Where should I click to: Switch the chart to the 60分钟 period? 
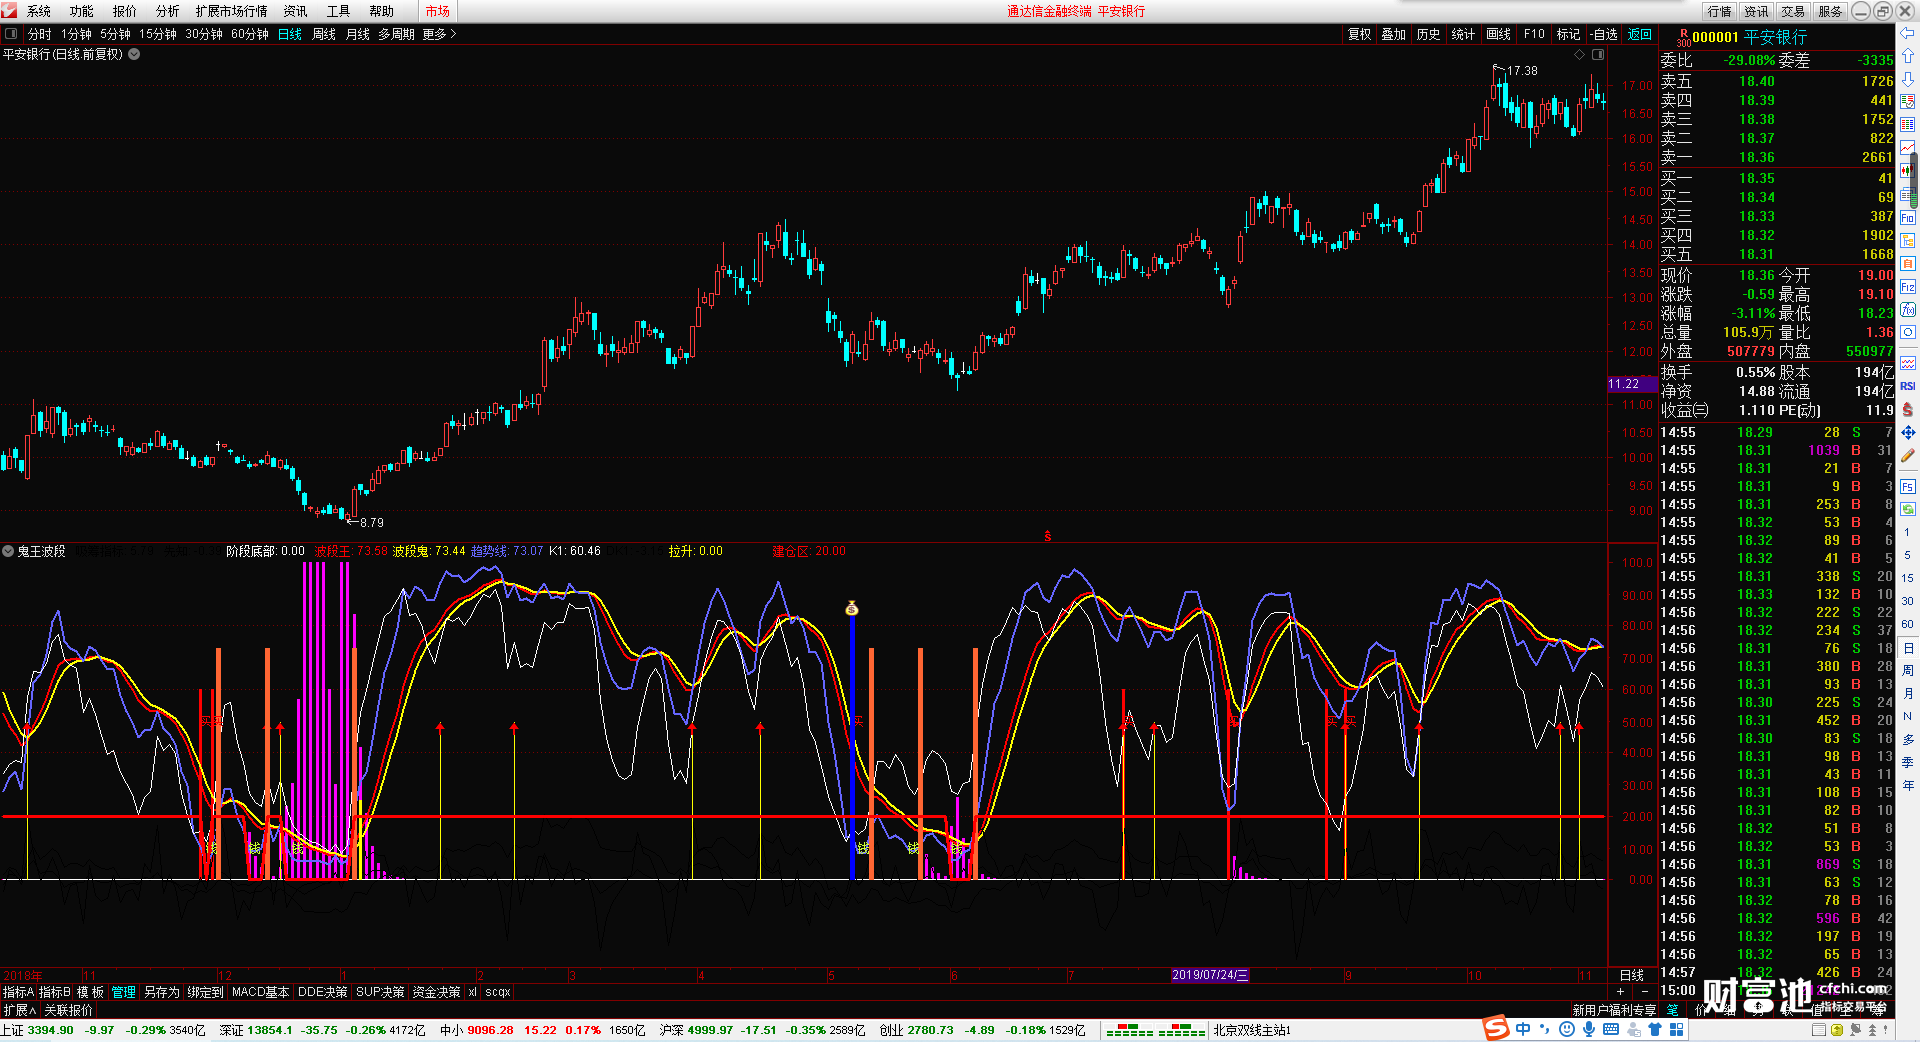click(250, 34)
